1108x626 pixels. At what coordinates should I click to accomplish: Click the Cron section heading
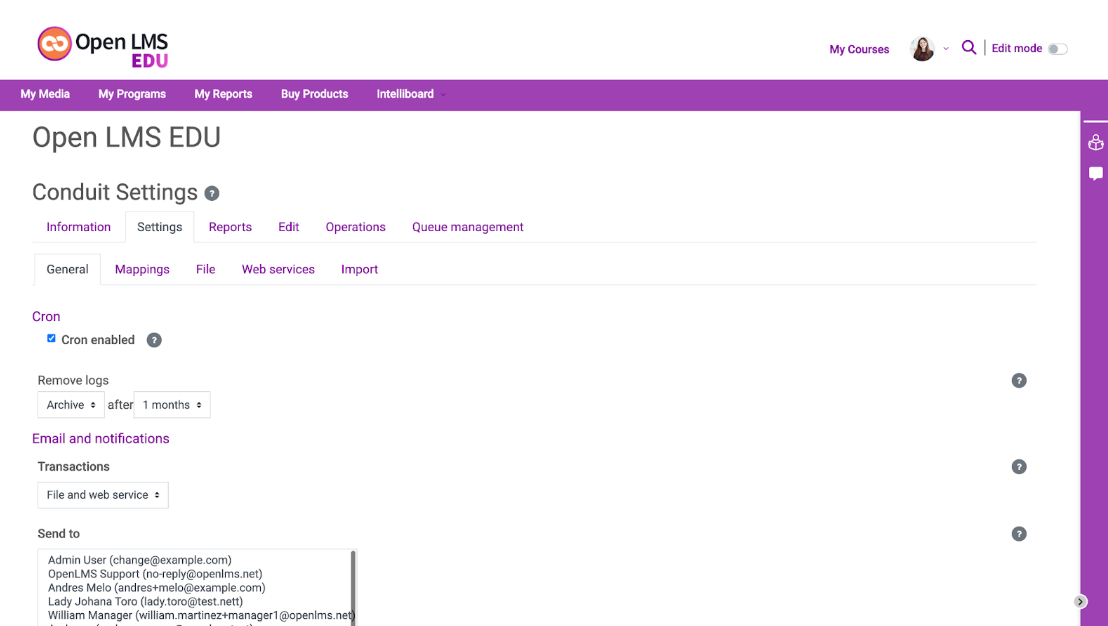tap(46, 317)
